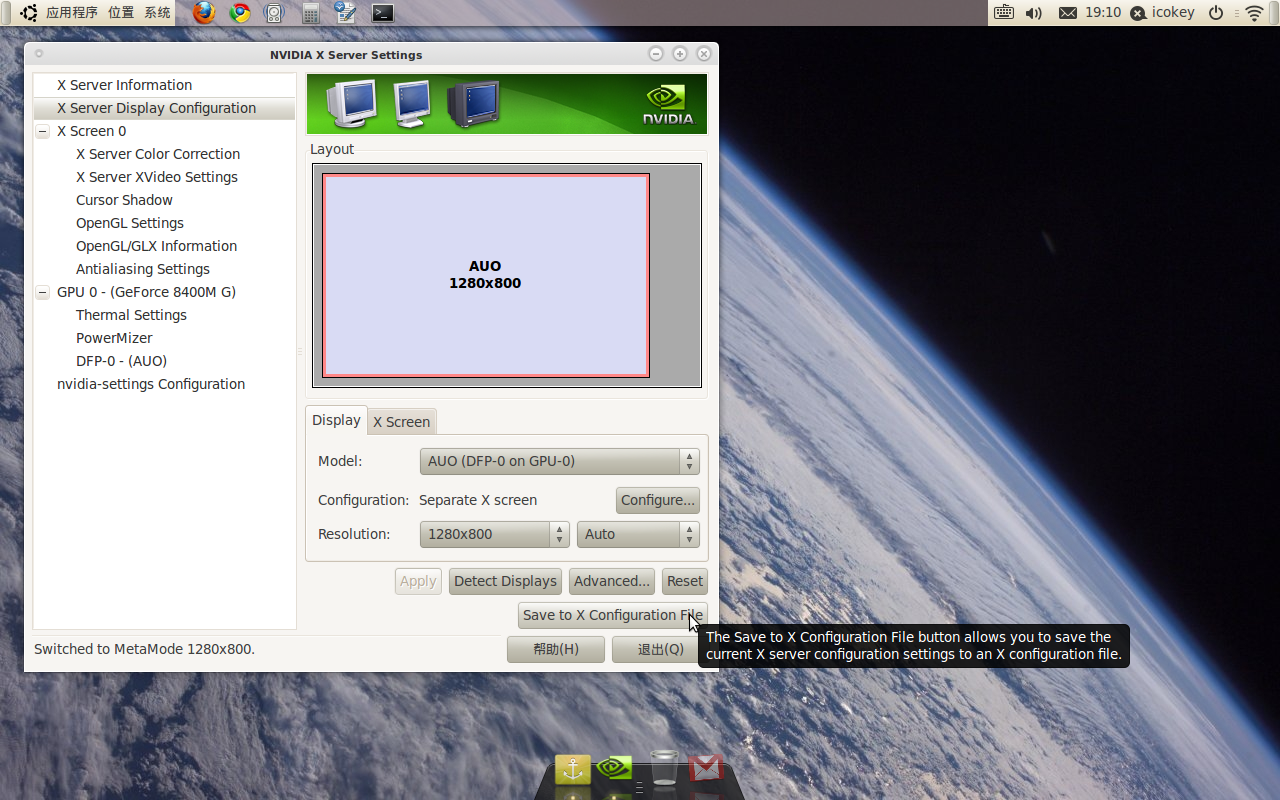Open the Model dropdown list

coord(559,461)
